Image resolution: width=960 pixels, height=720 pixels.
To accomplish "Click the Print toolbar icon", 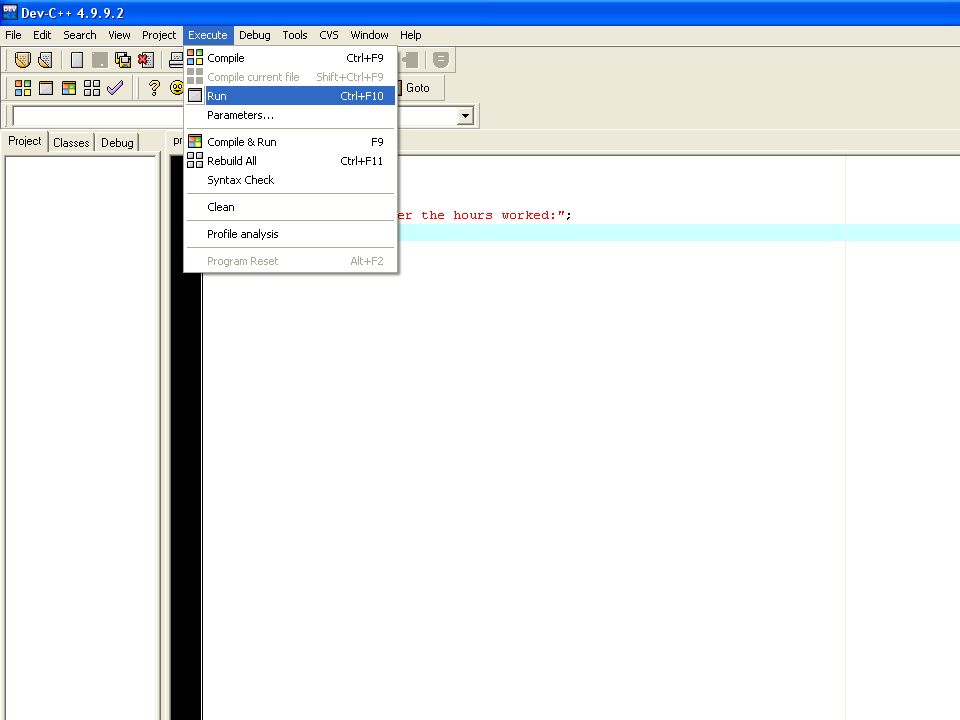I will point(176,60).
